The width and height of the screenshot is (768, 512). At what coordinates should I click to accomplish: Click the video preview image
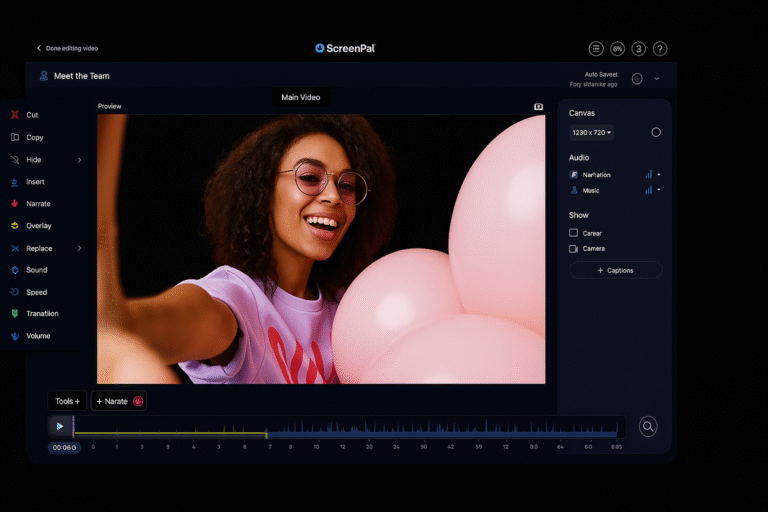(321, 249)
